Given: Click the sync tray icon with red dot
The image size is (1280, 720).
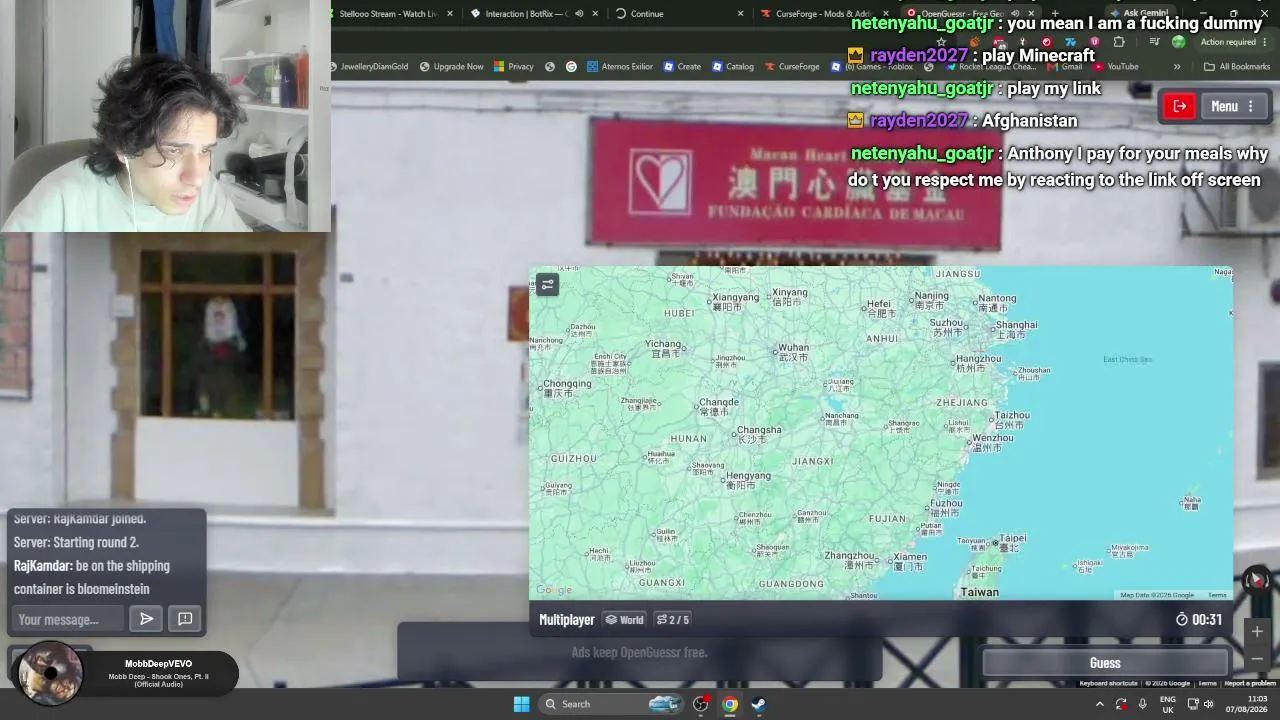Looking at the screenshot, I should coord(1121,704).
